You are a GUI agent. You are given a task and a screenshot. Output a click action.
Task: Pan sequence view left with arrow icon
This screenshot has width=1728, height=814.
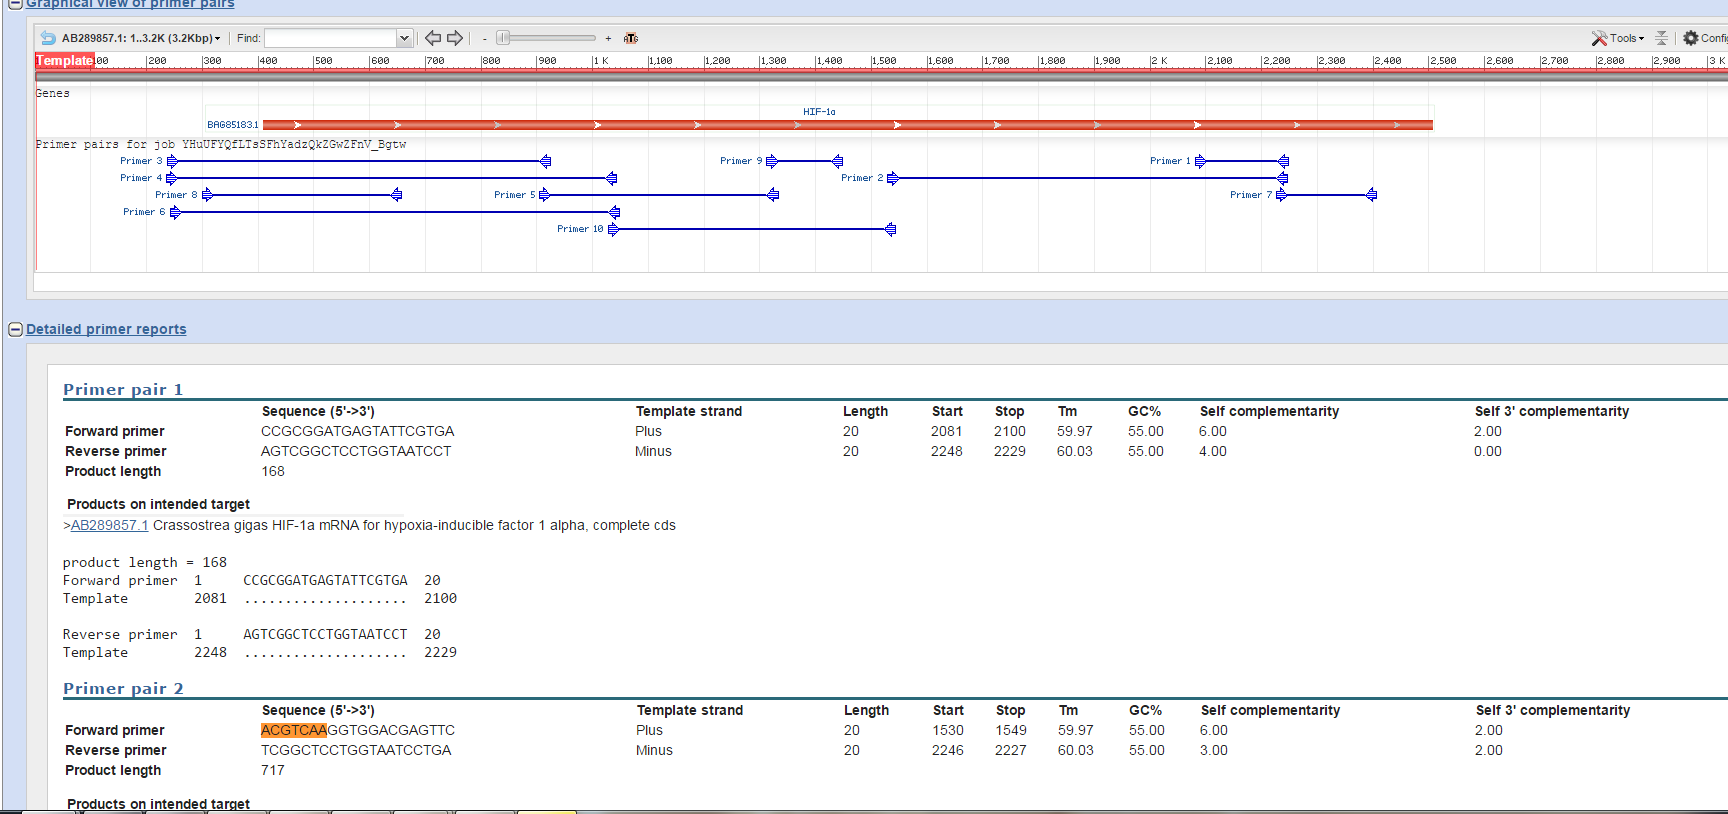433,38
